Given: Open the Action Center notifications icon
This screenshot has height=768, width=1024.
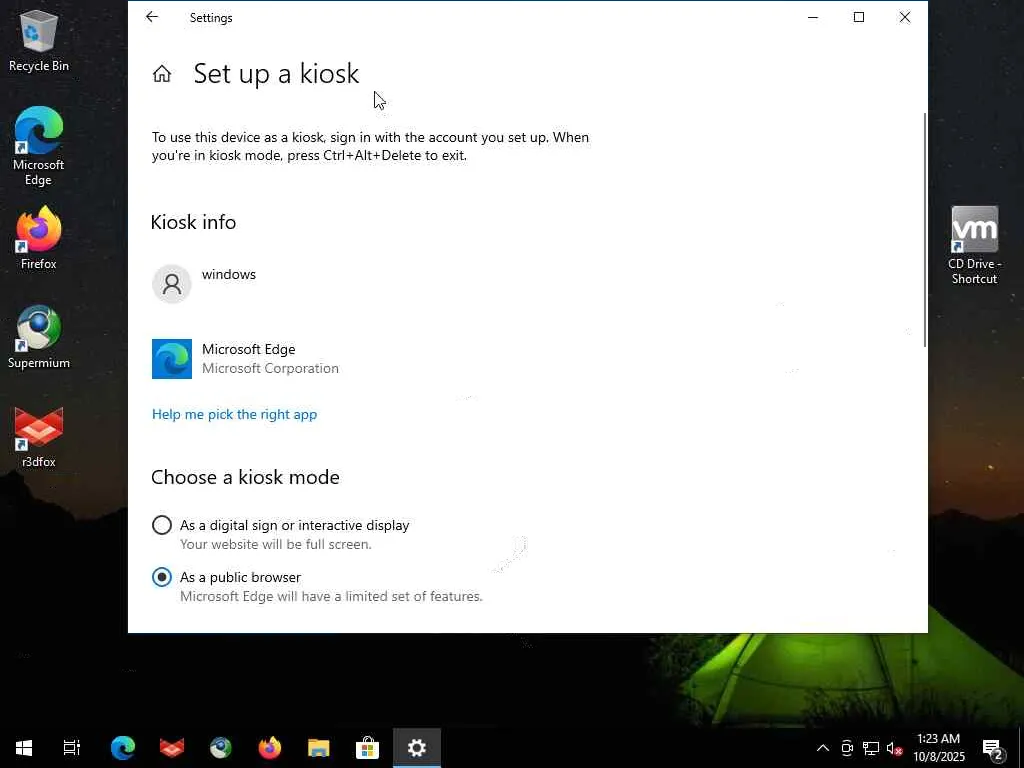Looking at the screenshot, I should pyautogui.click(x=993, y=748).
